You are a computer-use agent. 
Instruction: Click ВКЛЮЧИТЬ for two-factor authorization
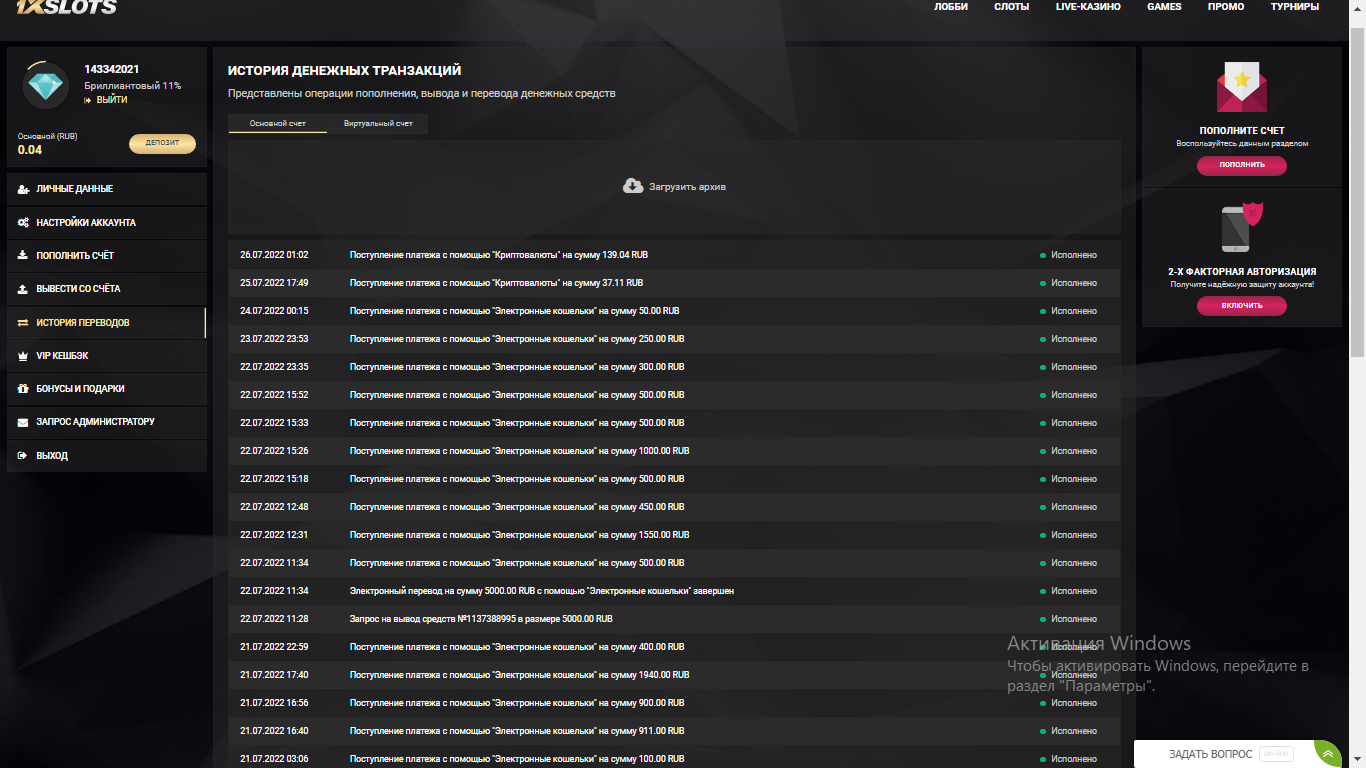pyautogui.click(x=1242, y=305)
